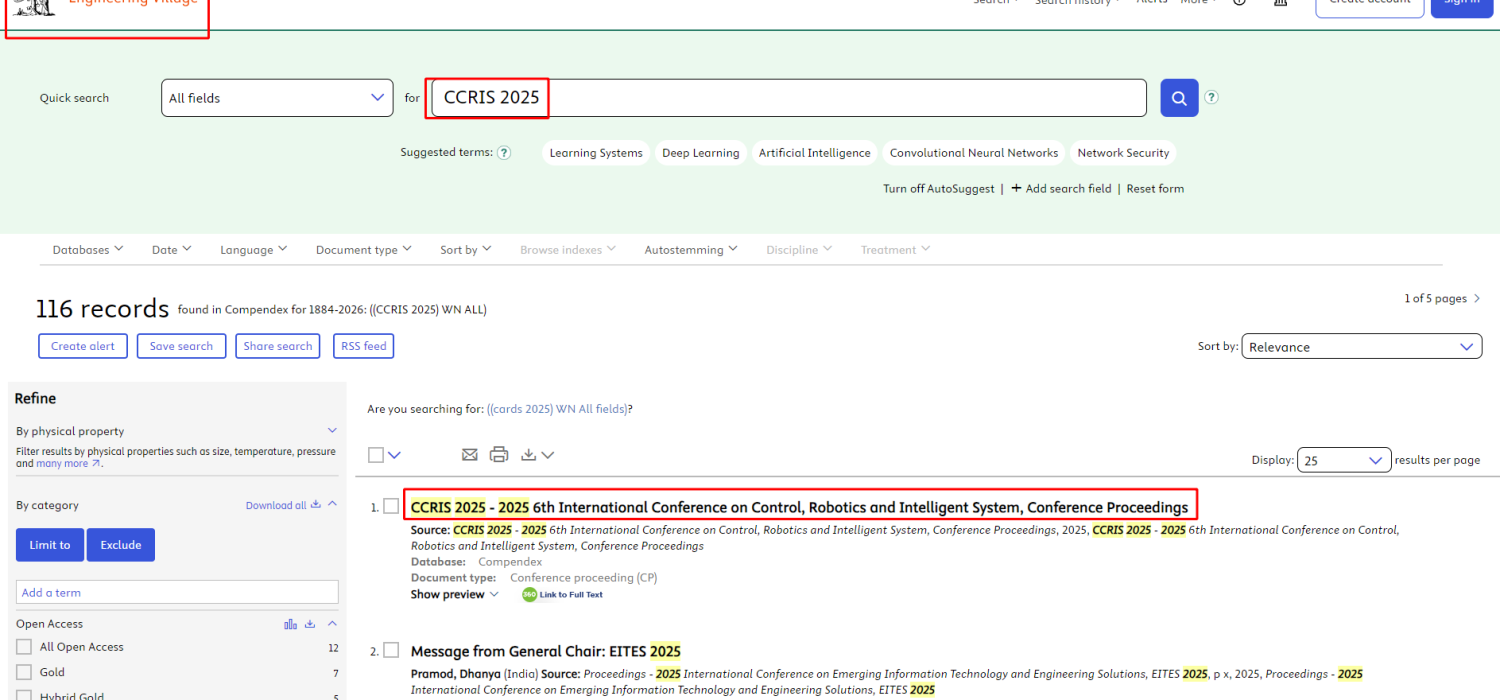Open the search help question-mark icon
The width and height of the screenshot is (1500, 700).
click(1212, 97)
